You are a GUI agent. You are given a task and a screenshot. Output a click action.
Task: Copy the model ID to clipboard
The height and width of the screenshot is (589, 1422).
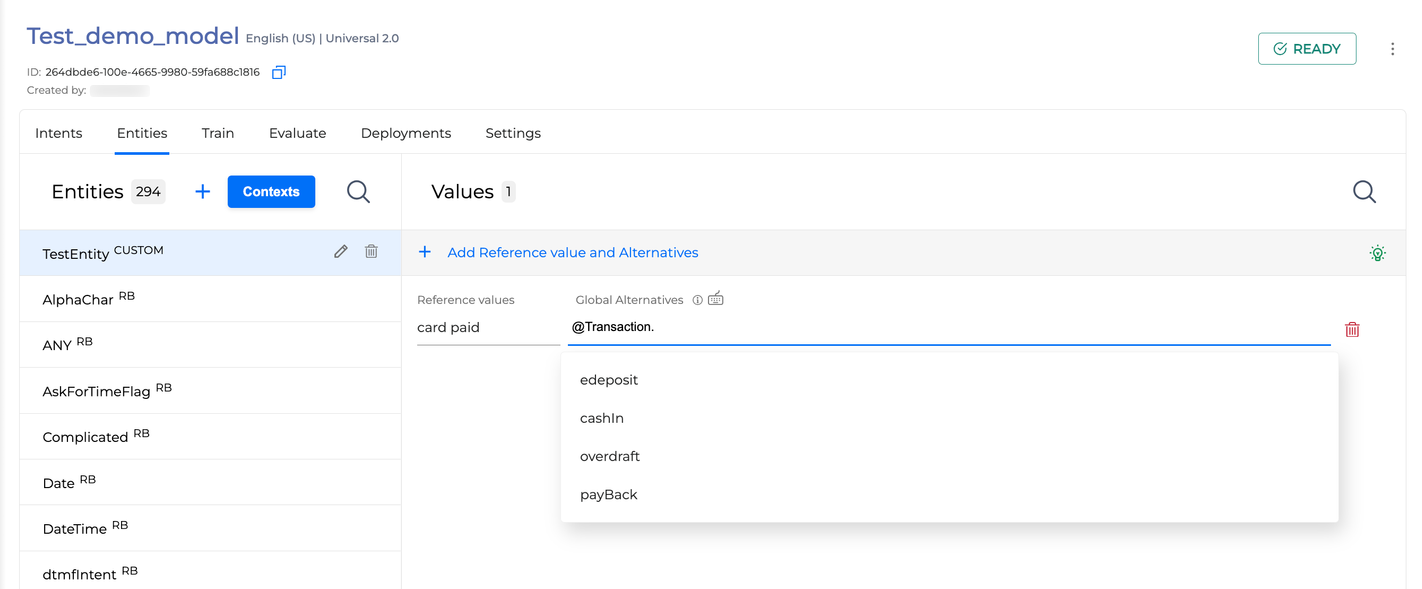point(278,72)
